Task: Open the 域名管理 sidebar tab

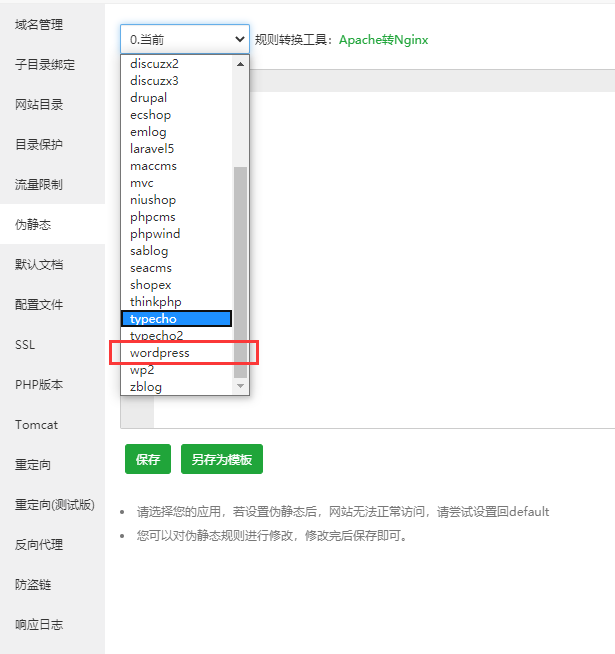Action: (x=53, y=25)
